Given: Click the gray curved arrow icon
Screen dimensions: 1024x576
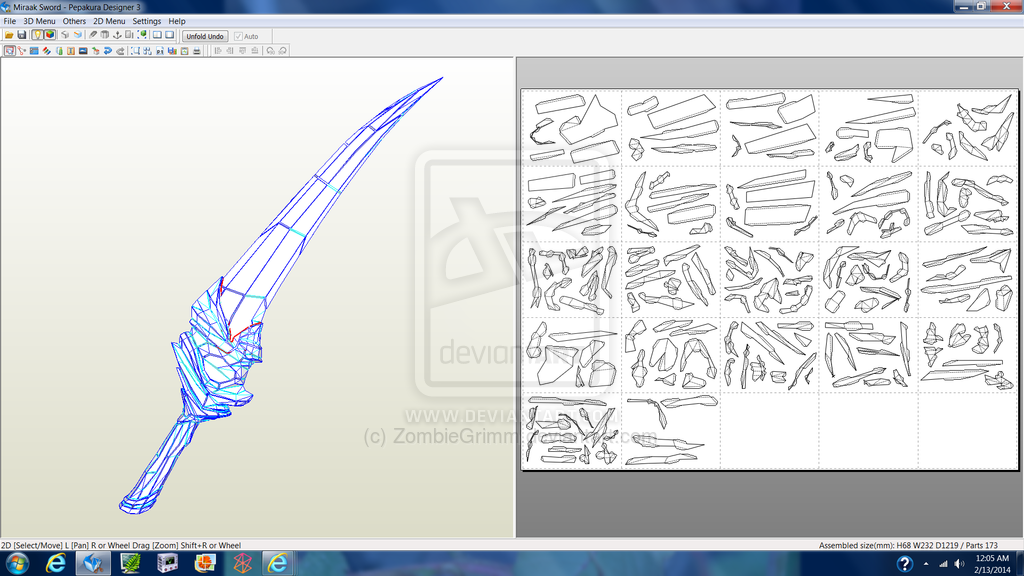Looking at the screenshot, I should click(120, 50).
